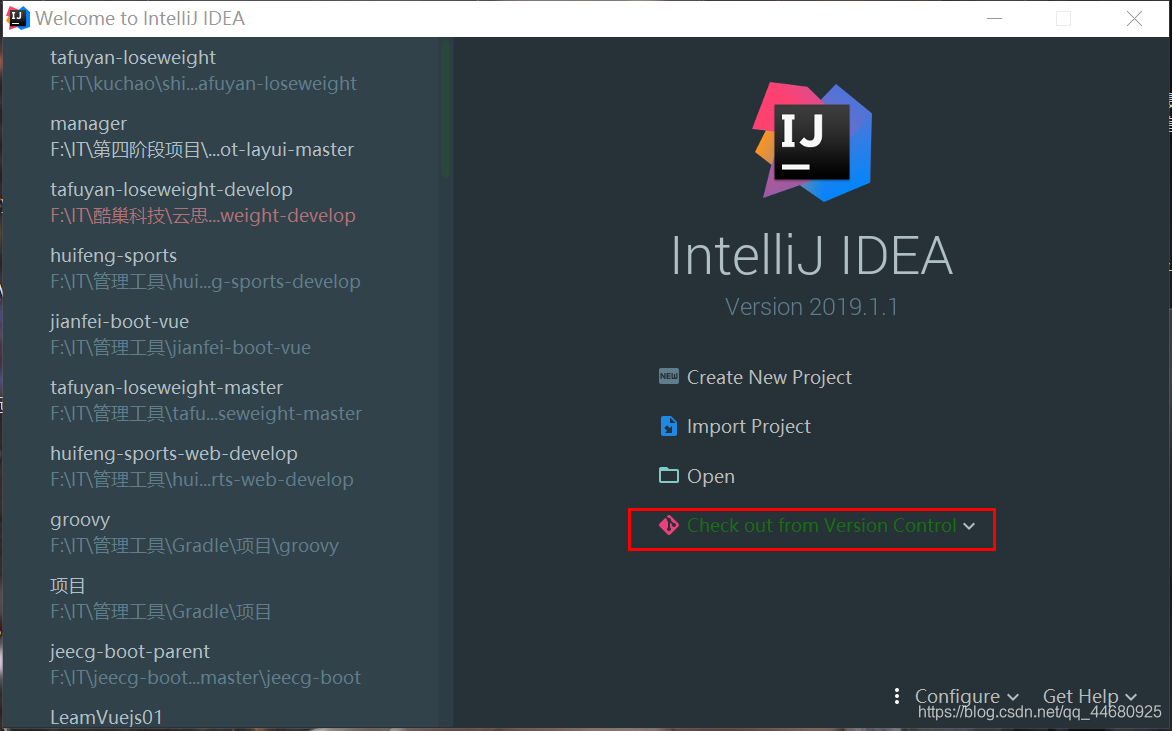Screen dimensions: 1172x731
Task: Click path F:\IT\管理工具\jianfei-boot-vue
Action: [180, 348]
